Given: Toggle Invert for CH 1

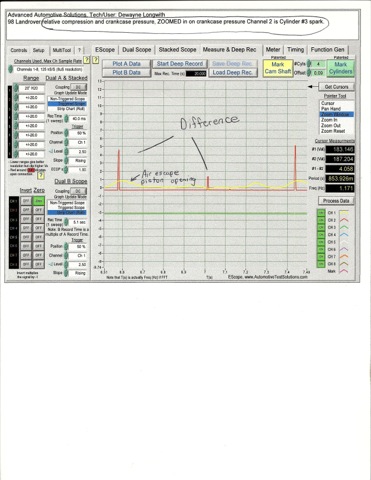Looking at the screenshot, I should [x=26, y=201].
